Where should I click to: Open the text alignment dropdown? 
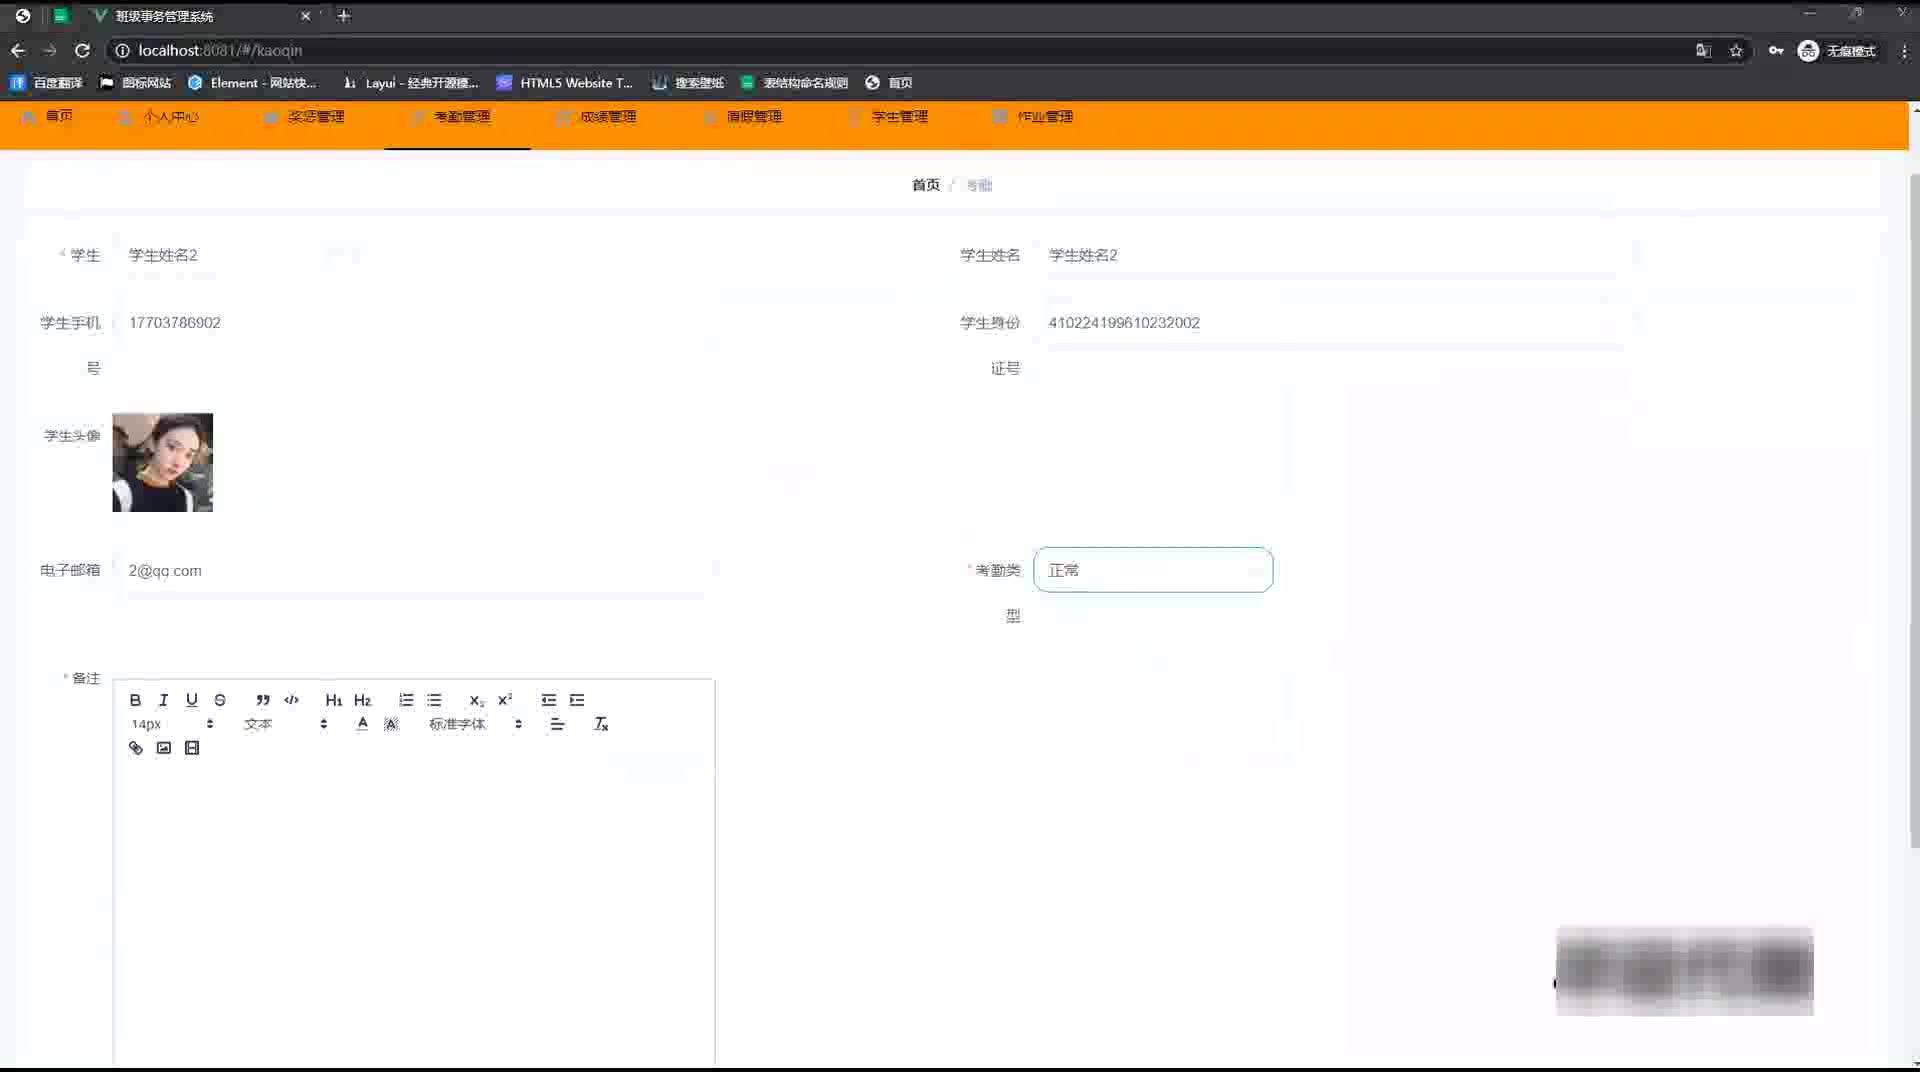coord(558,724)
